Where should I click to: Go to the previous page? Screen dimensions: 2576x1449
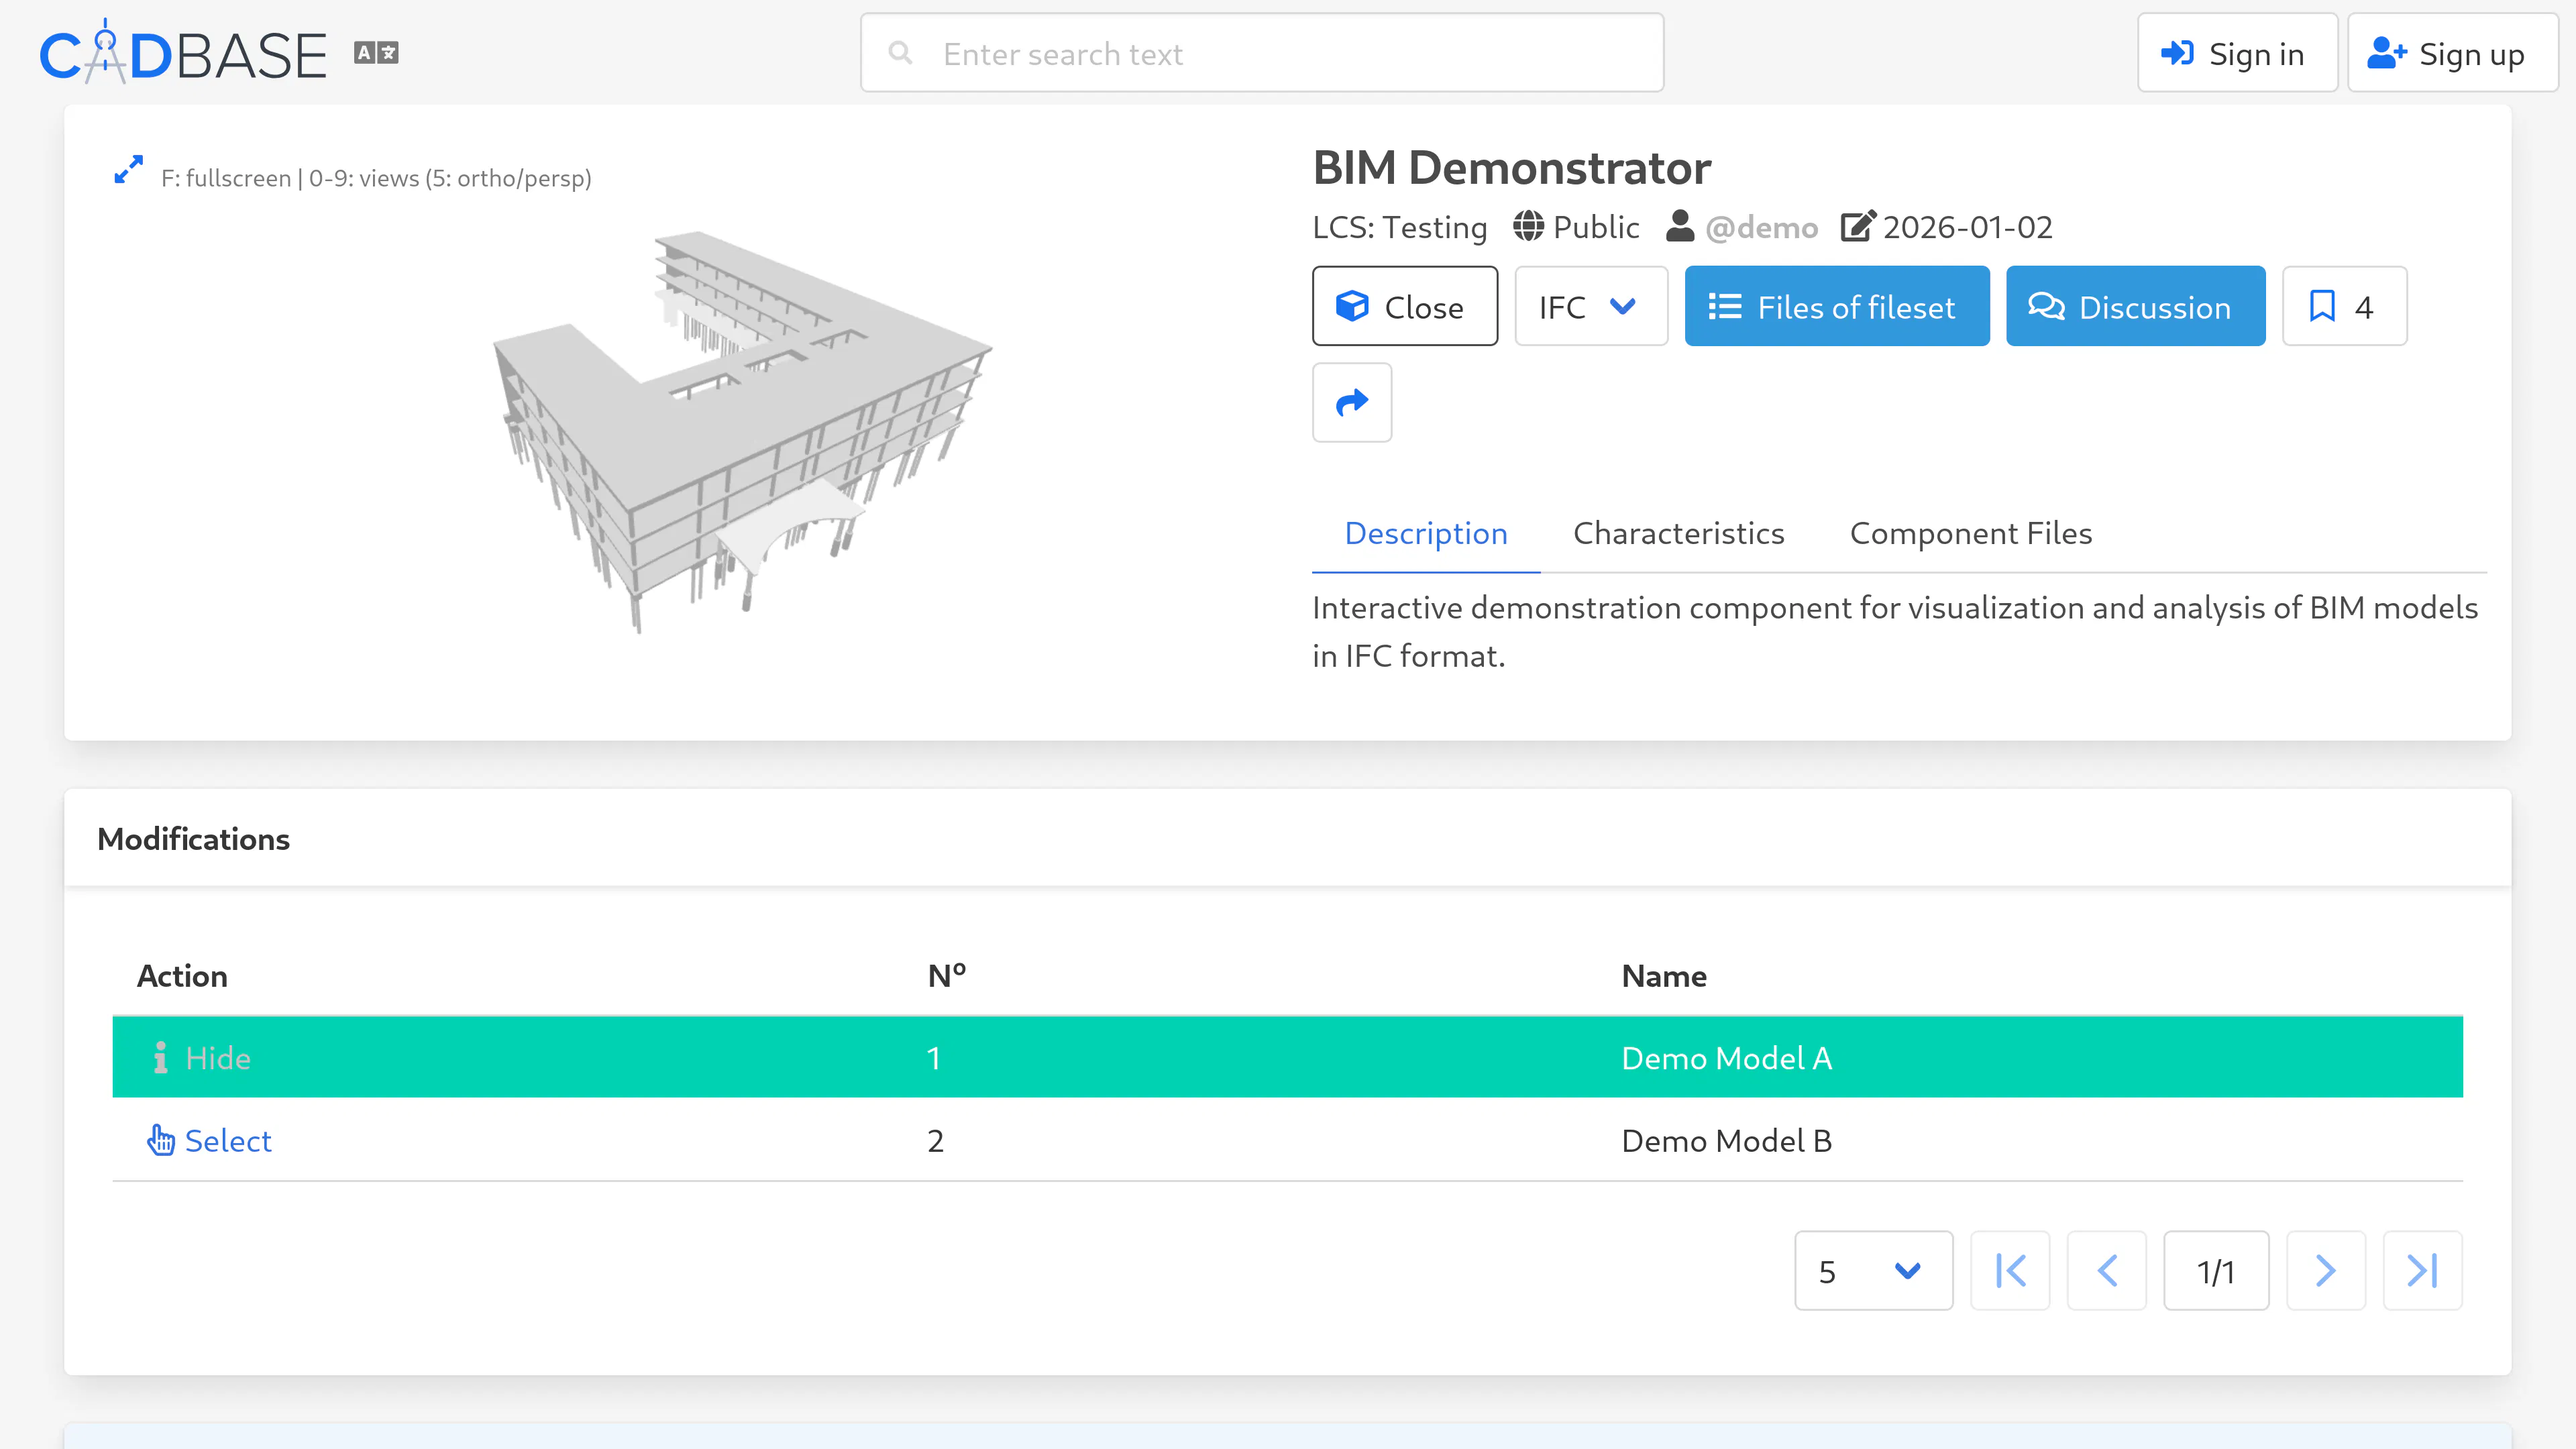point(2107,1271)
